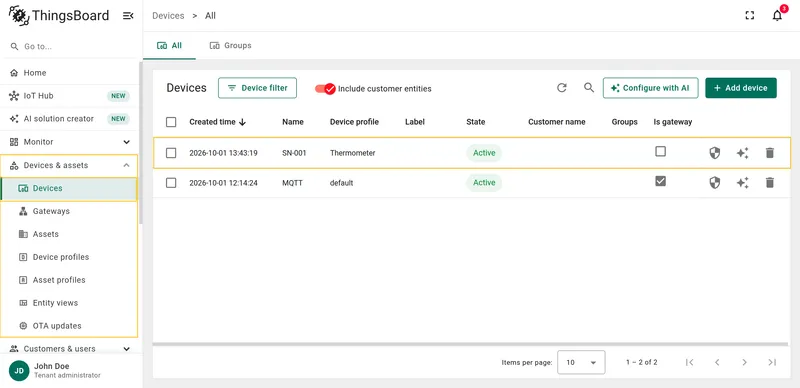Expand Customers & users section
Image resolution: width=800 pixels, height=388 pixels.
coord(69,349)
